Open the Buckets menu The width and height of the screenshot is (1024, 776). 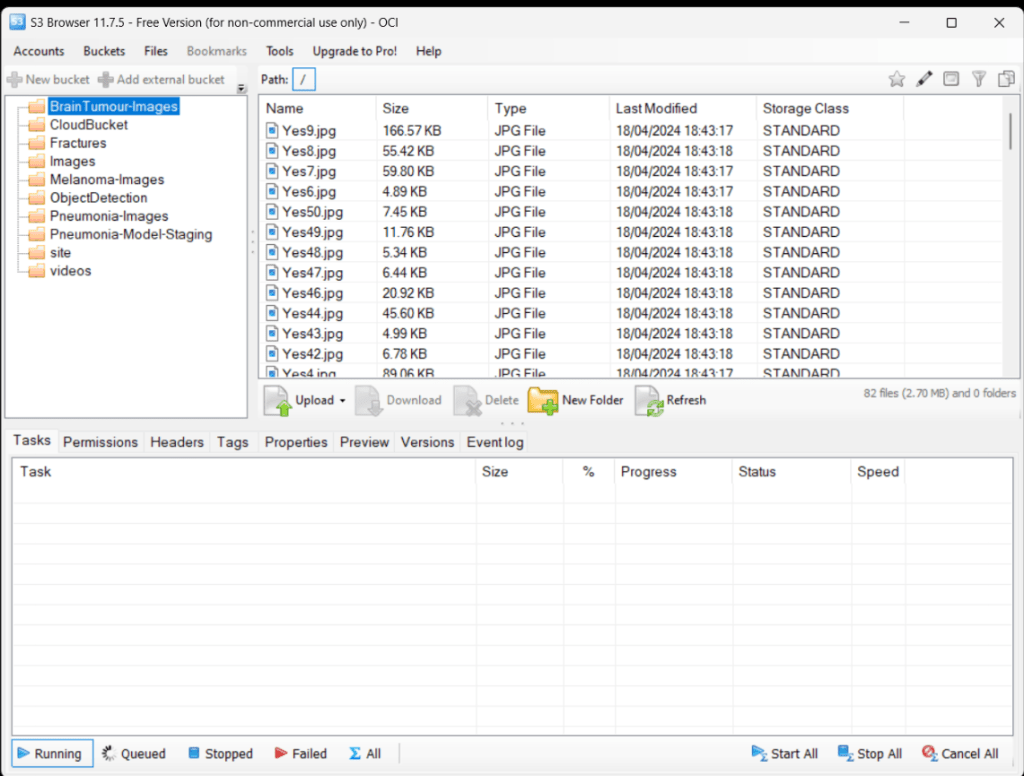(104, 51)
